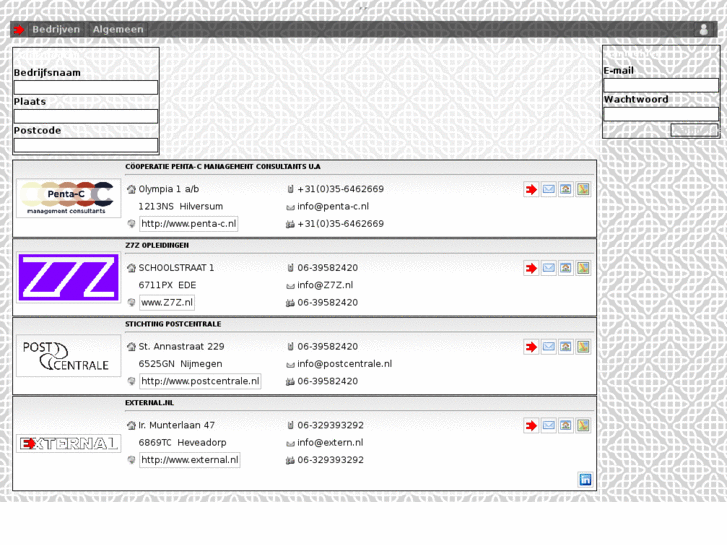This screenshot has width=727, height=545.
Task: Open envelope icon for Stichting Postcentrale
Action: tap(548, 347)
